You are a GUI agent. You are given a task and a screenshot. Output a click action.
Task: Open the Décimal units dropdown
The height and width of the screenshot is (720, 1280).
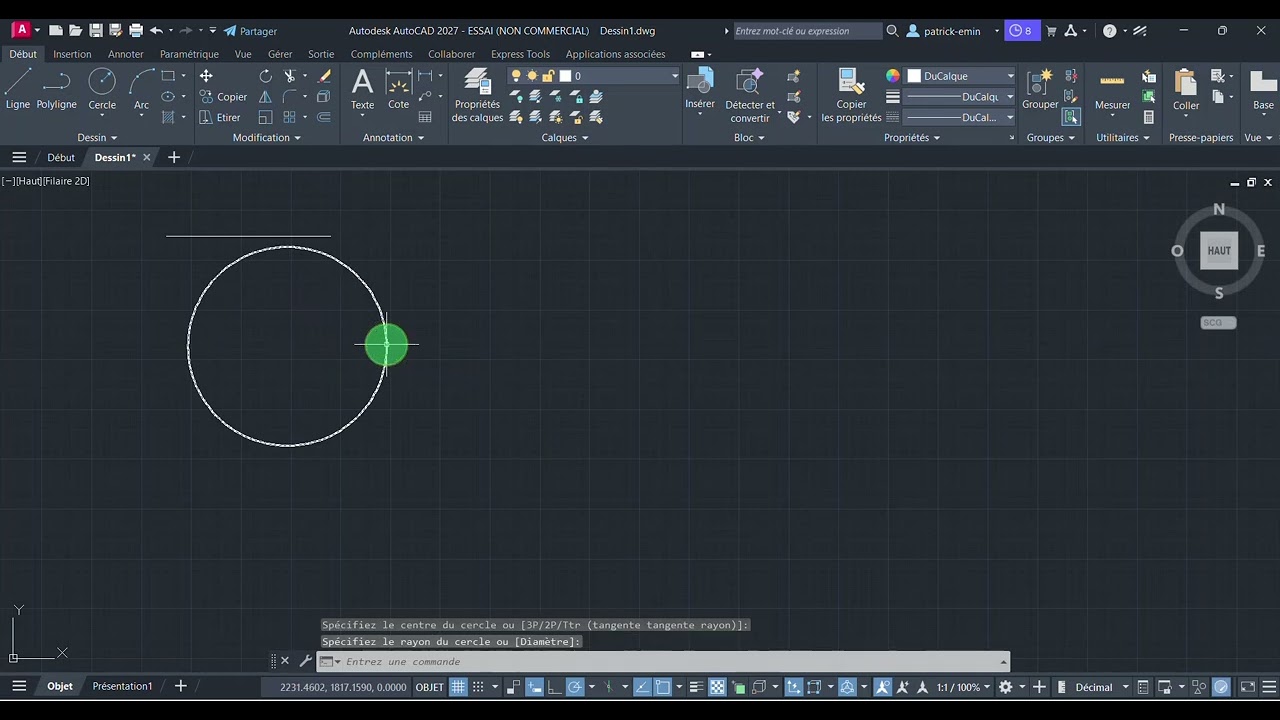1100,687
